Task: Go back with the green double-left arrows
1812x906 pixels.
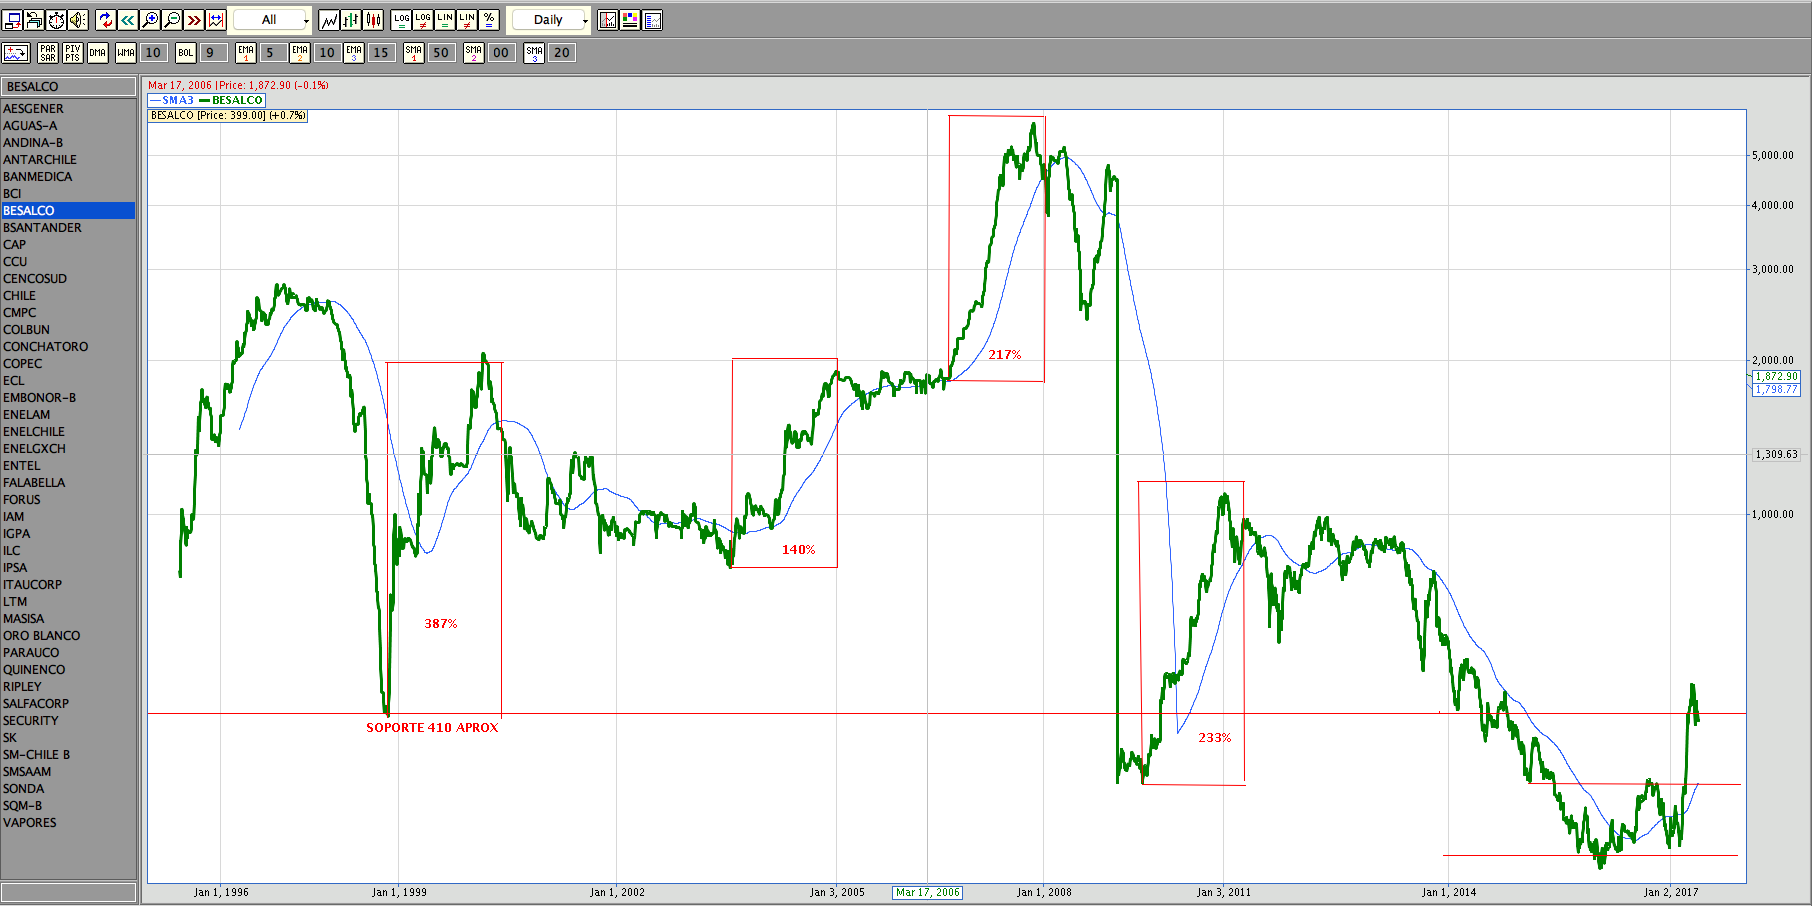Action: click(x=128, y=20)
